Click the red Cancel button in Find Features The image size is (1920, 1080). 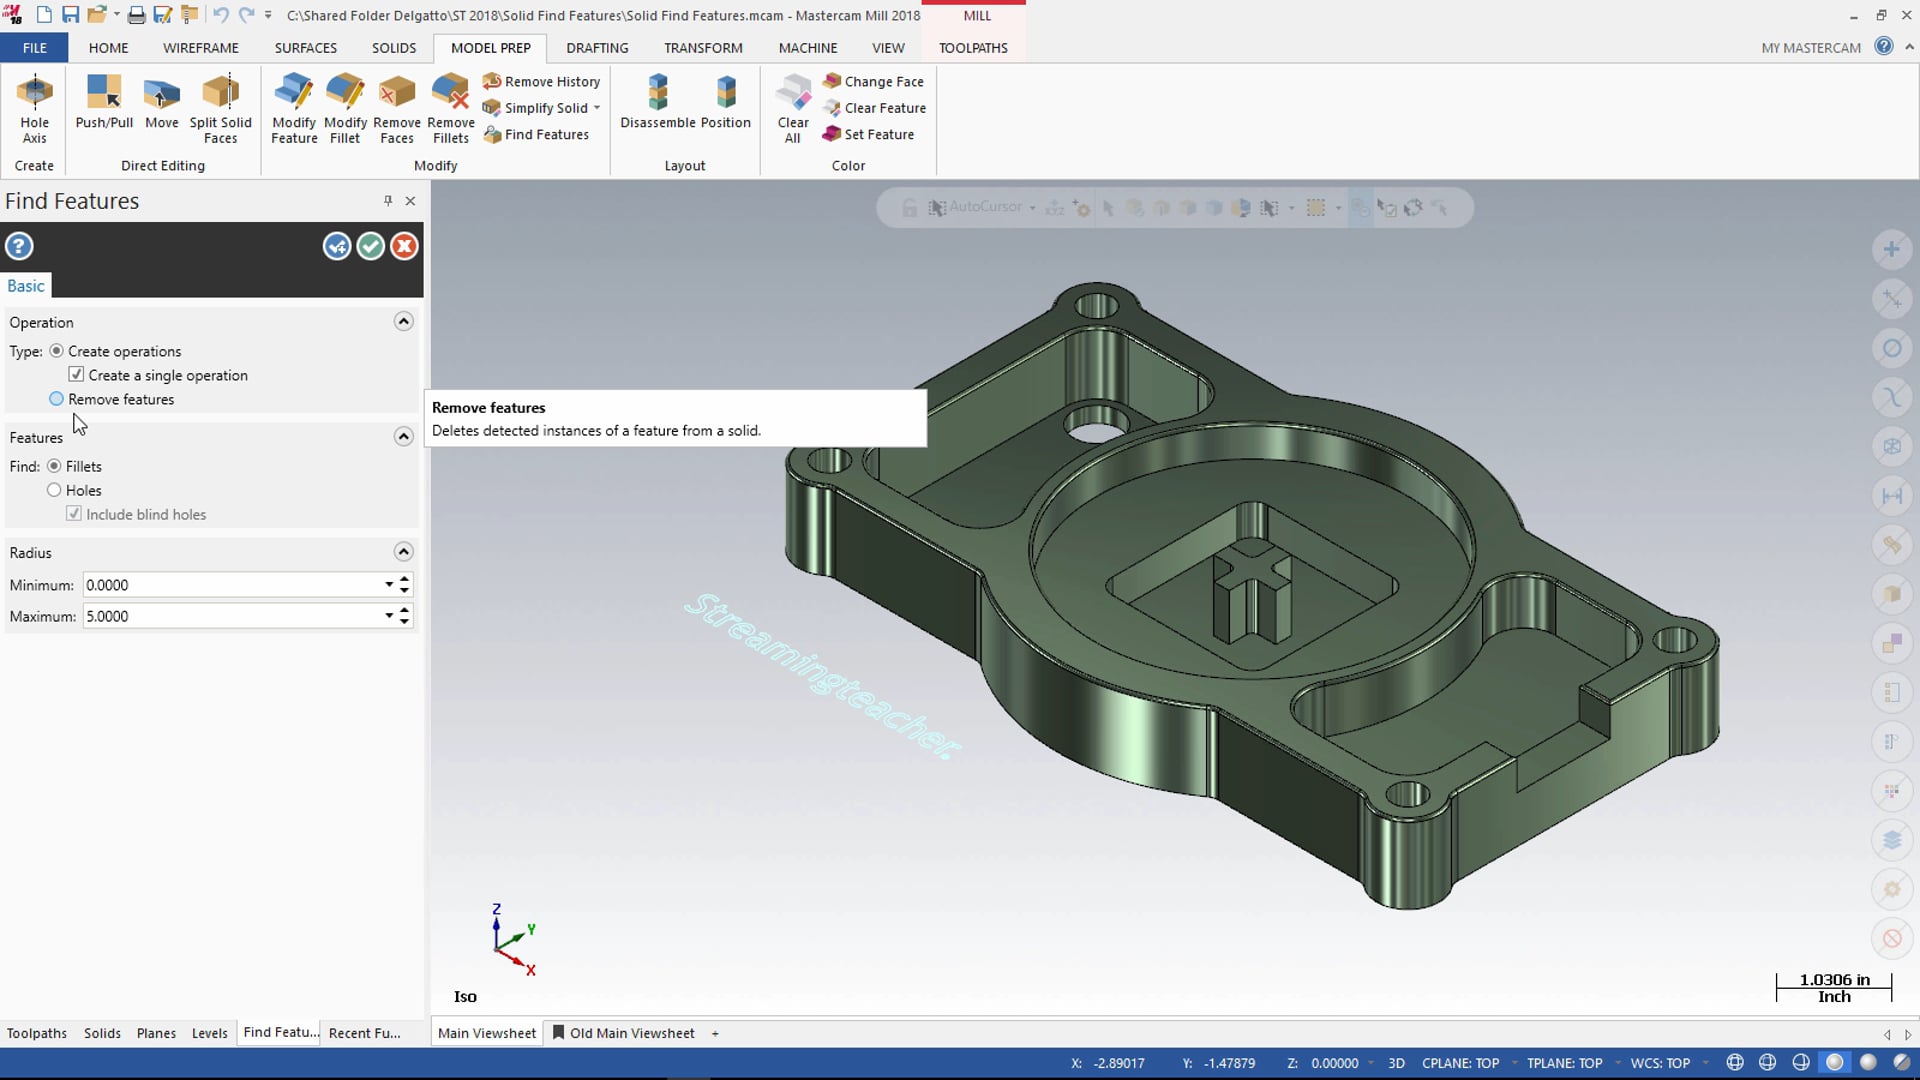tap(404, 247)
